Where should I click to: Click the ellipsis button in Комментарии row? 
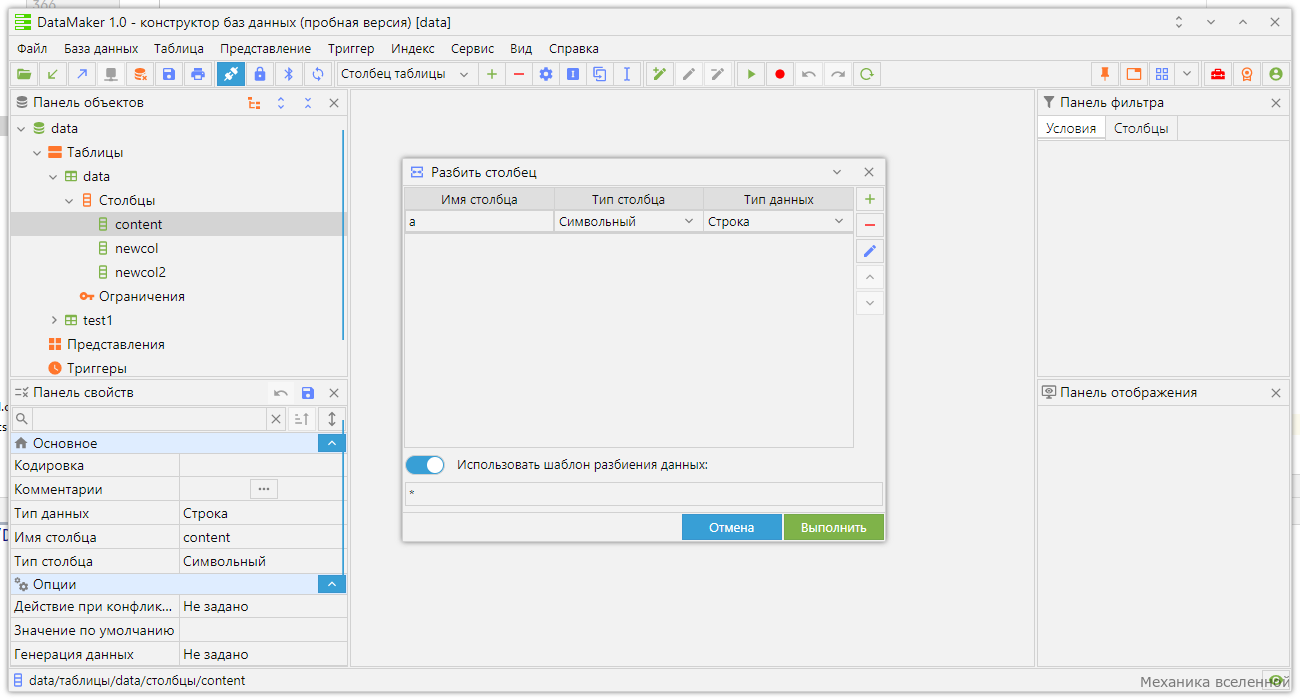(x=264, y=489)
